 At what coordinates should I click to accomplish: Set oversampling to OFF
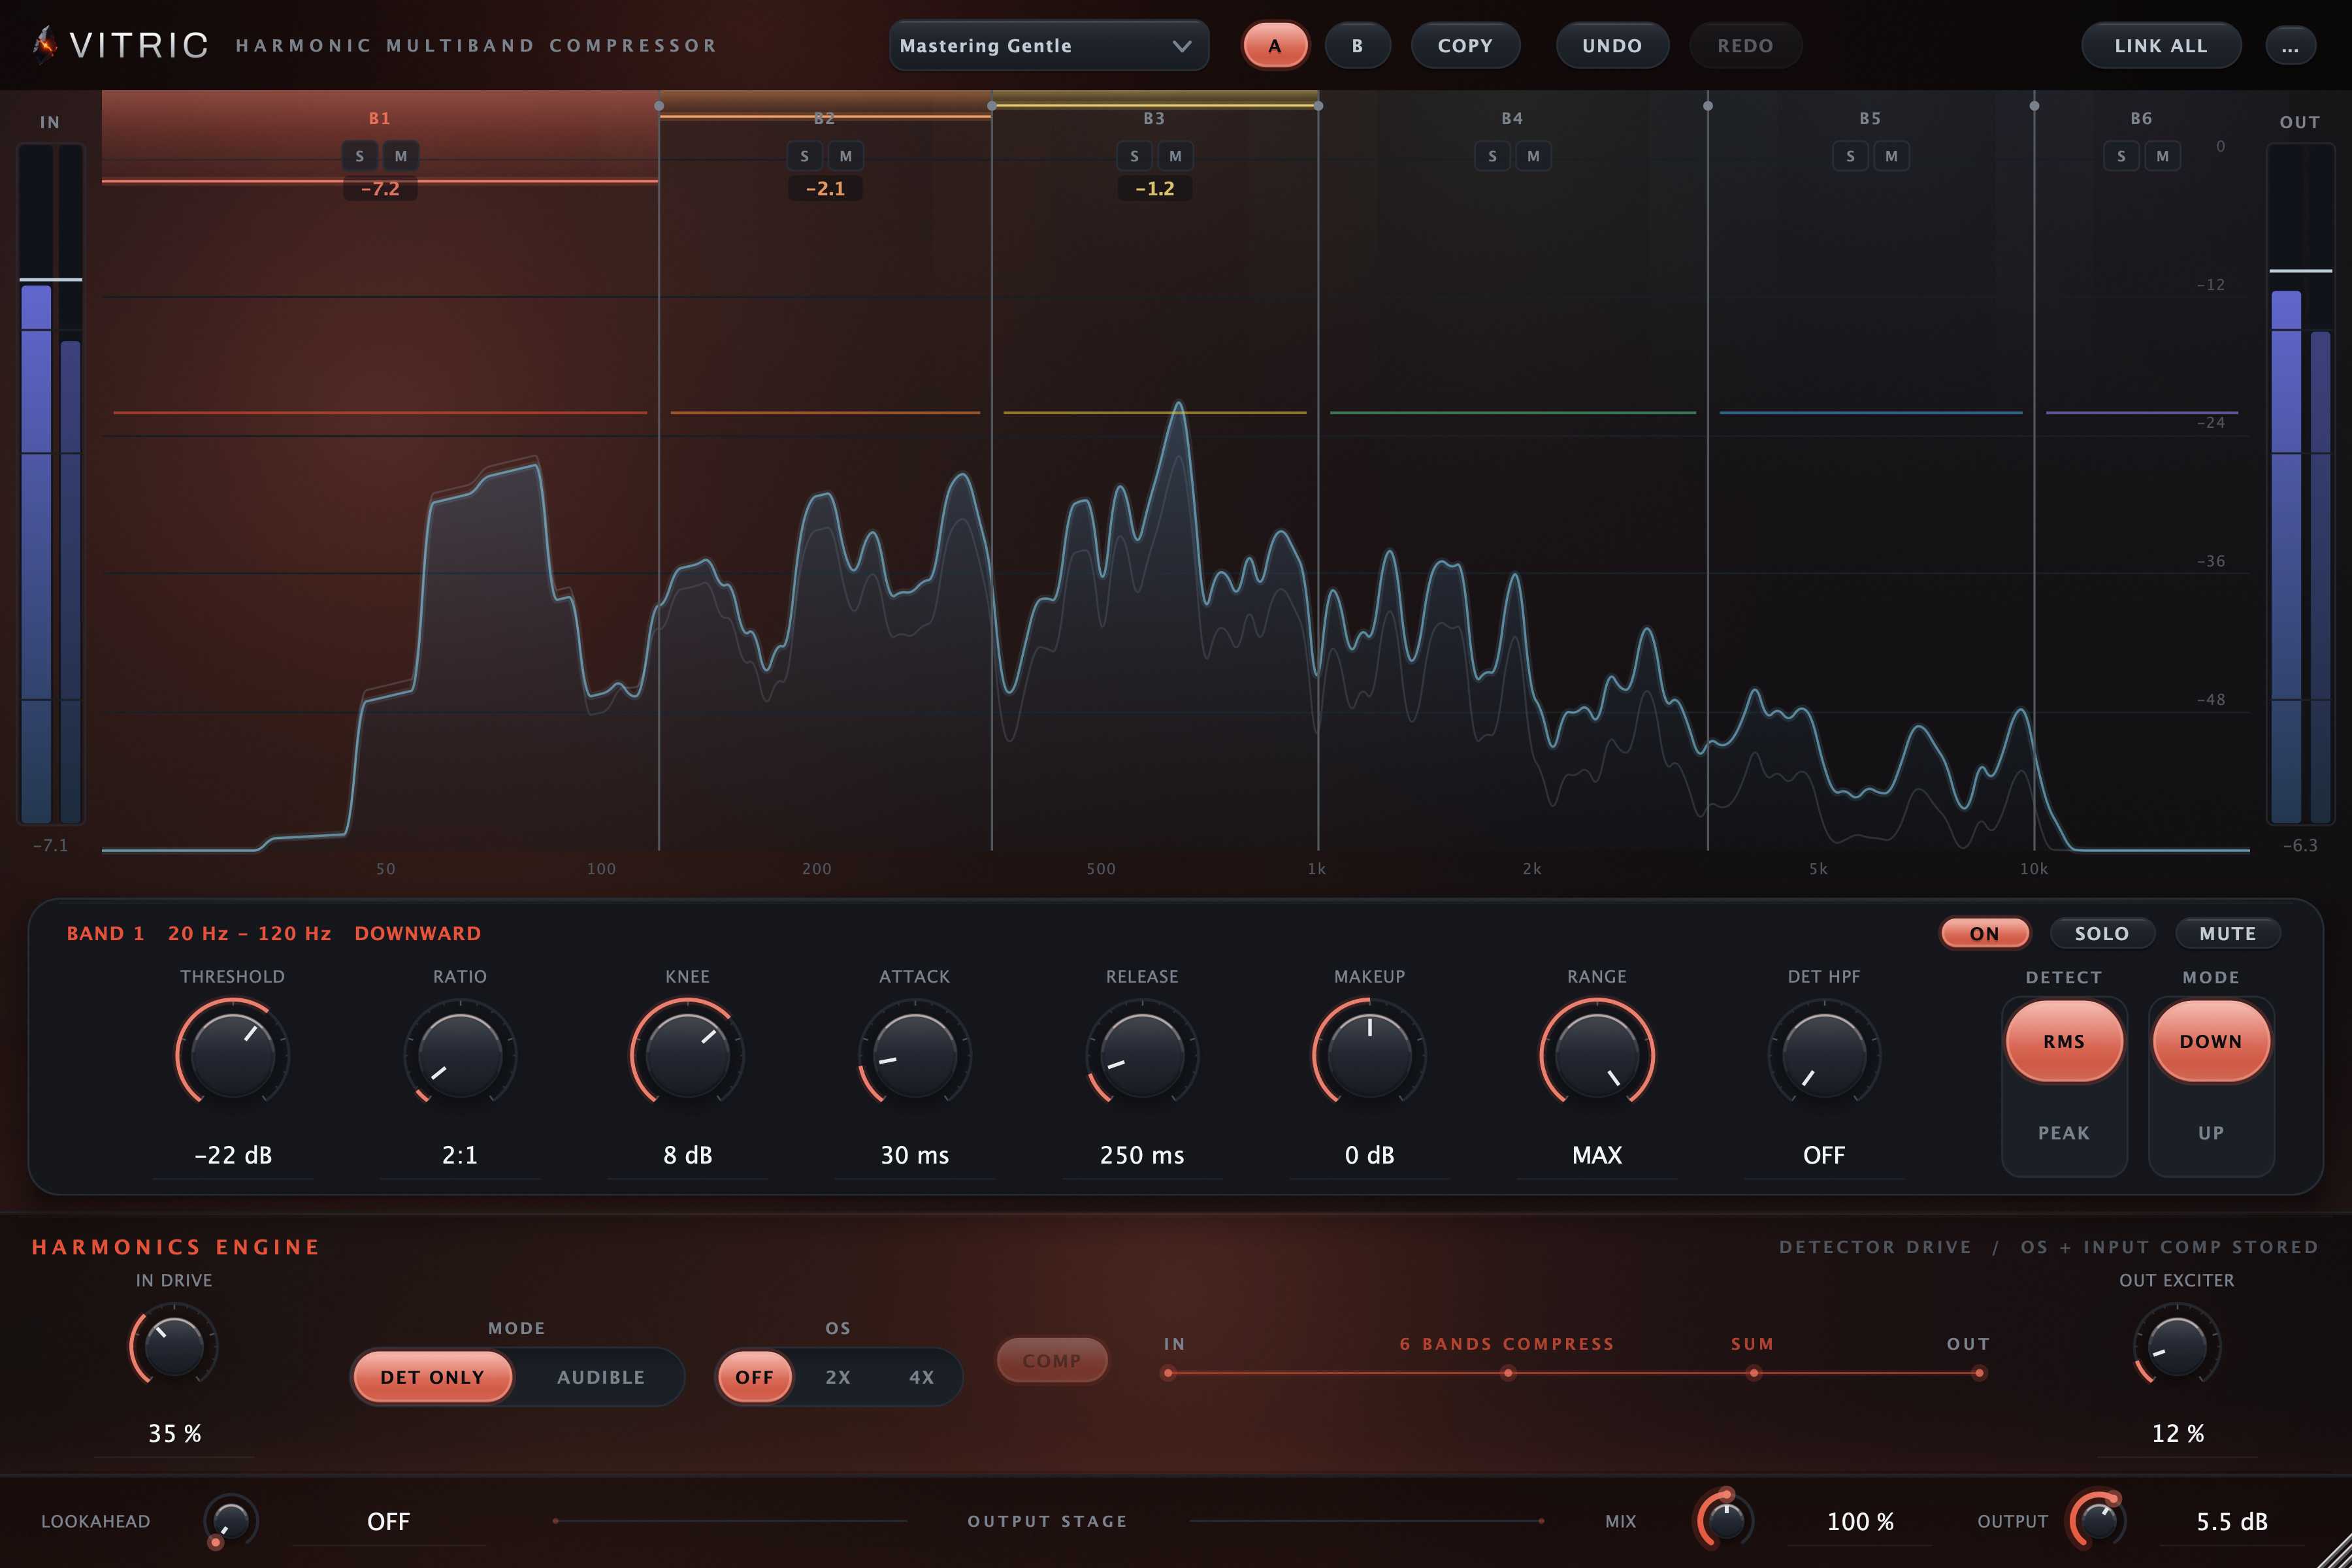[754, 1377]
